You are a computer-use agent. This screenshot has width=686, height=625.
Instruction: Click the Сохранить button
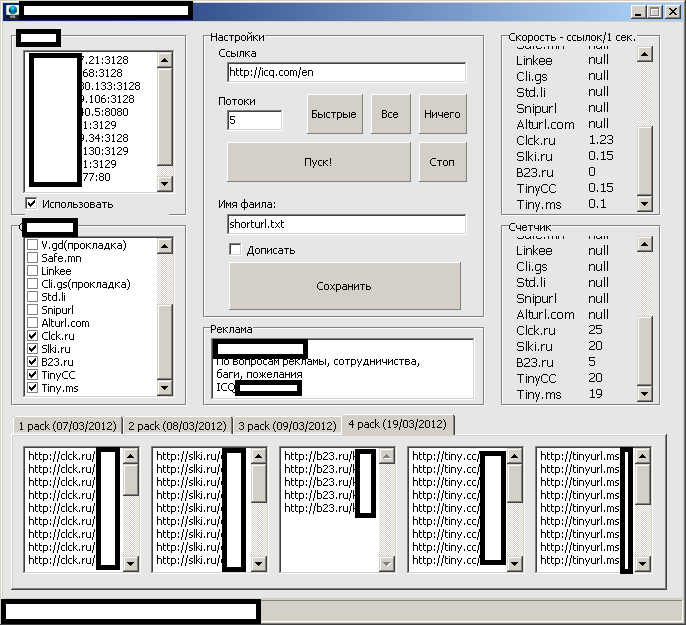click(345, 286)
